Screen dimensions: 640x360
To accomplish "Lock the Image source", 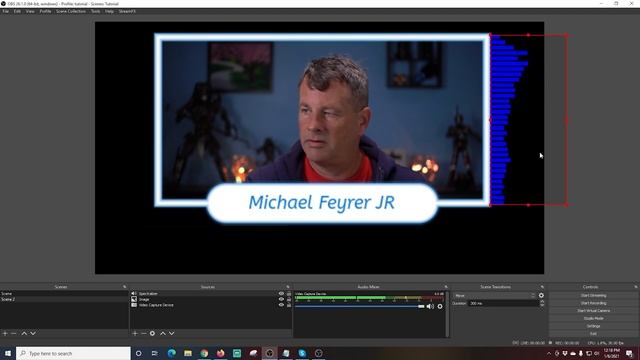I will pyautogui.click(x=289, y=299).
